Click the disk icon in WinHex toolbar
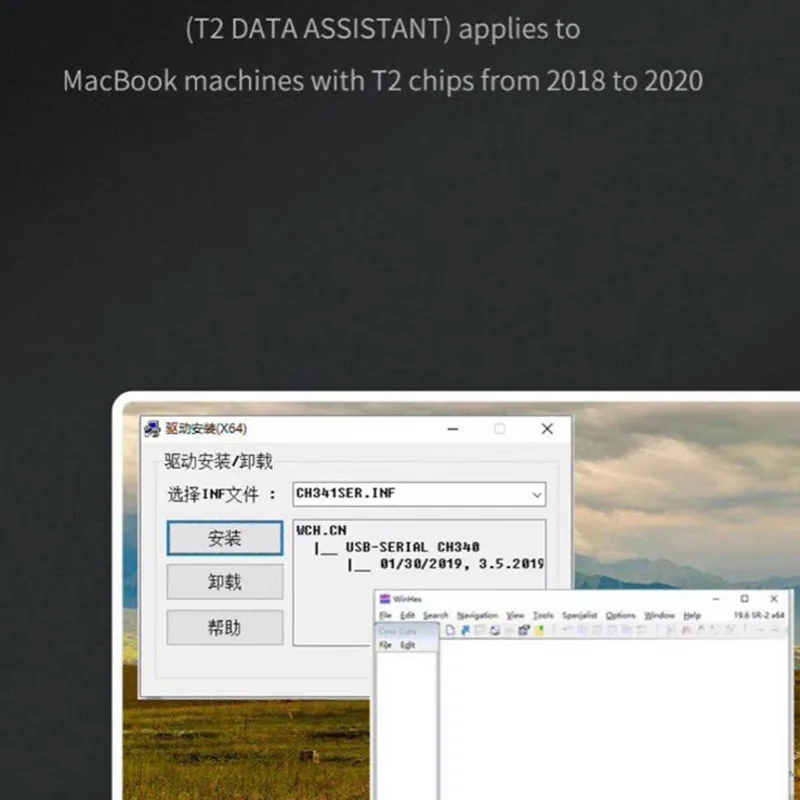The height and width of the screenshot is (800, 800). pyautogui.click(x=494, y=630)
